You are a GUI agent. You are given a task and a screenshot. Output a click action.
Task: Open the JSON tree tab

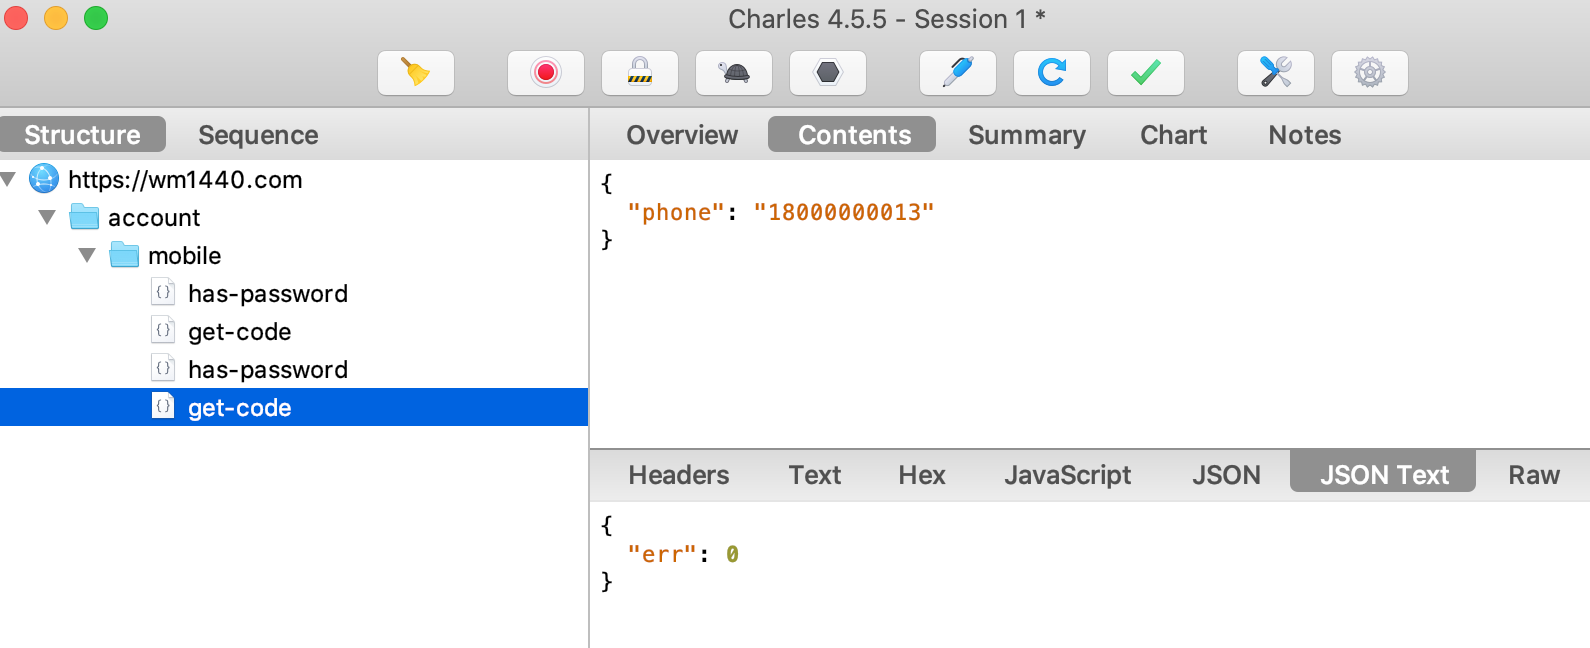coord(1226,475)
